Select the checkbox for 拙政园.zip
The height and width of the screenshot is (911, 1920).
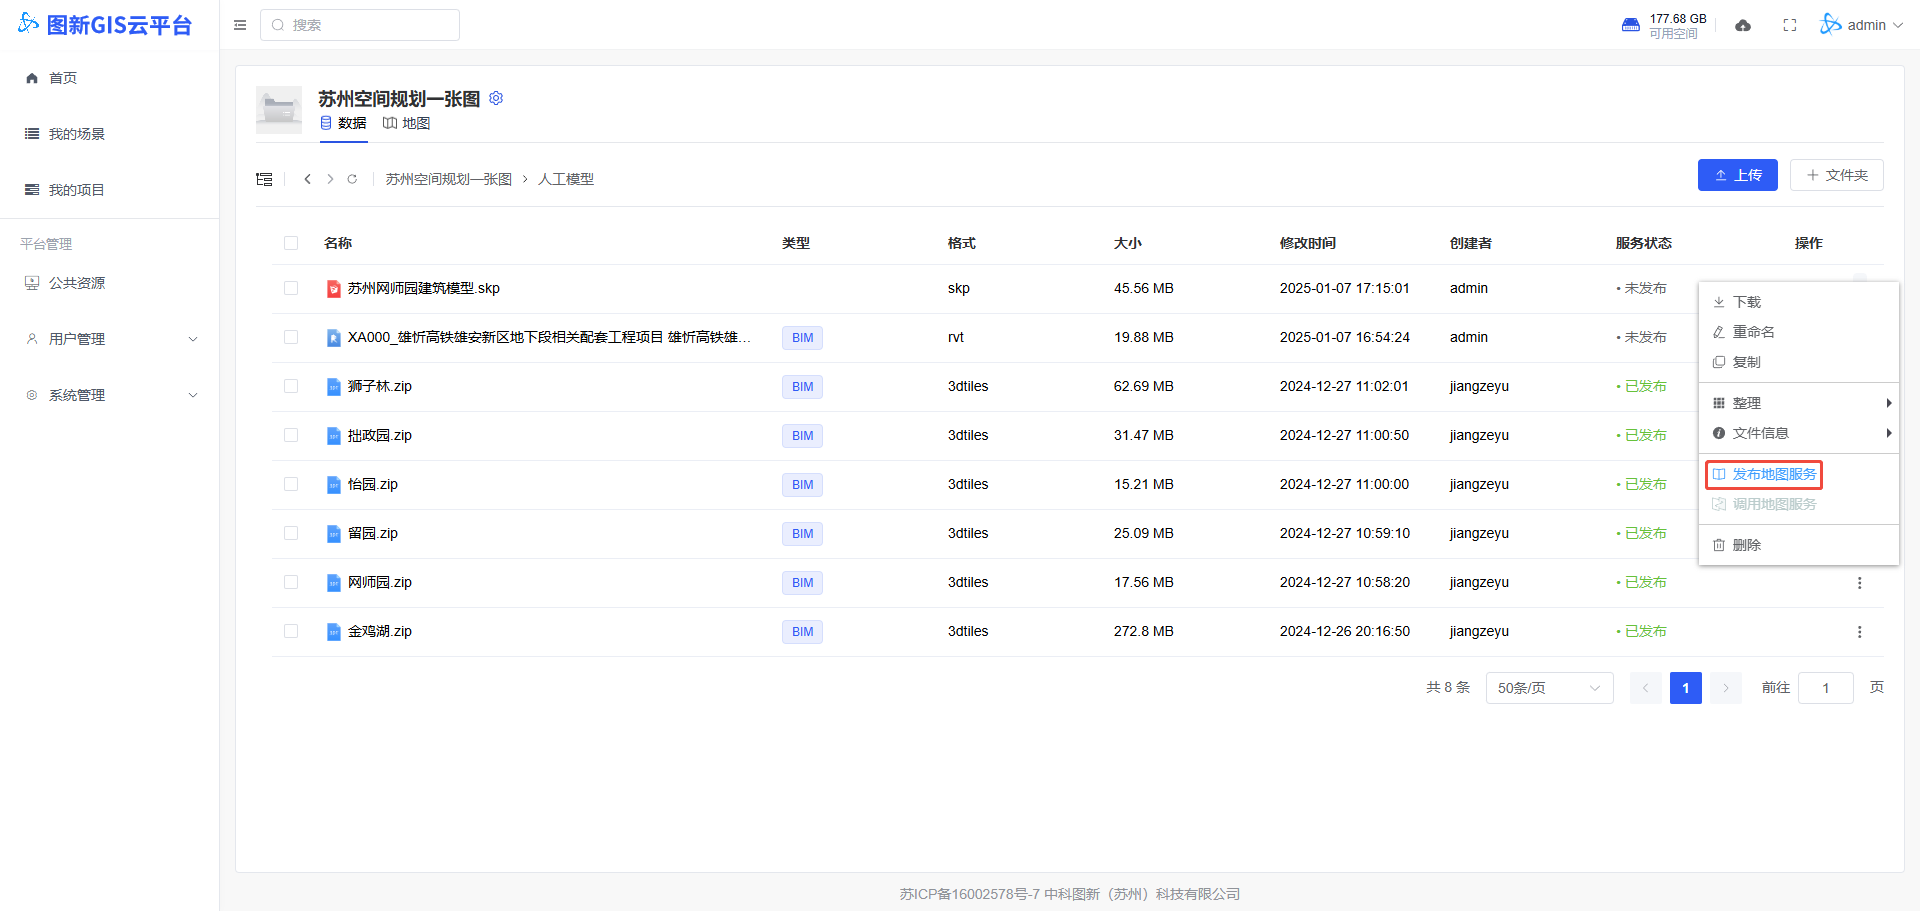pos(291,435)
